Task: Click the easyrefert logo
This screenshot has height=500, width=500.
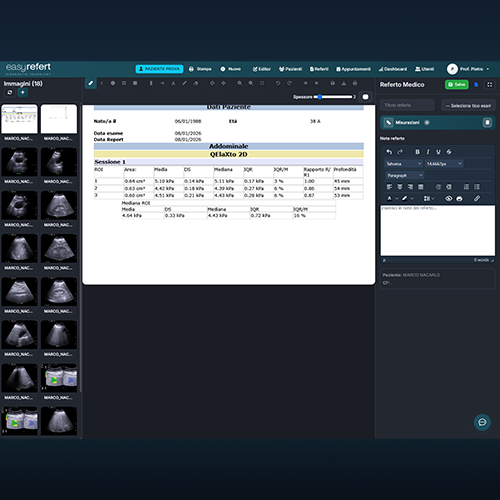Action: (28, 69)
